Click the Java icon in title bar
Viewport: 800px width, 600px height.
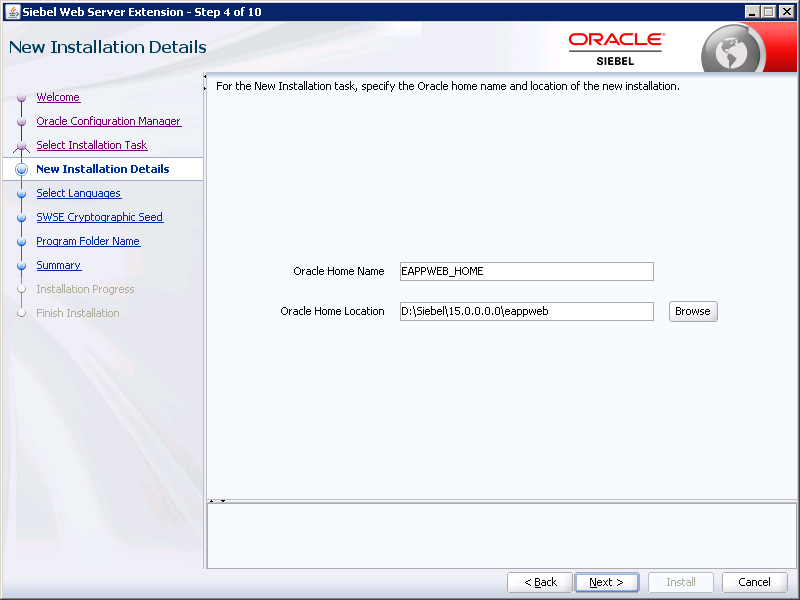pyautogui.click(x=12, y=11)
